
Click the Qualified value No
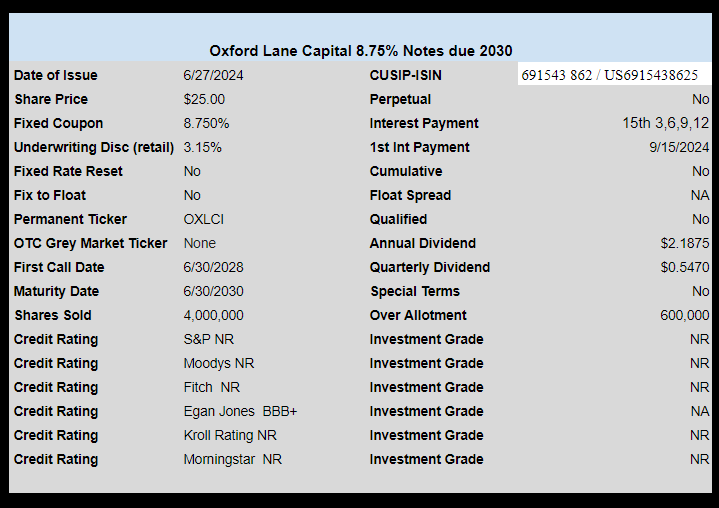tap(701, 219)
